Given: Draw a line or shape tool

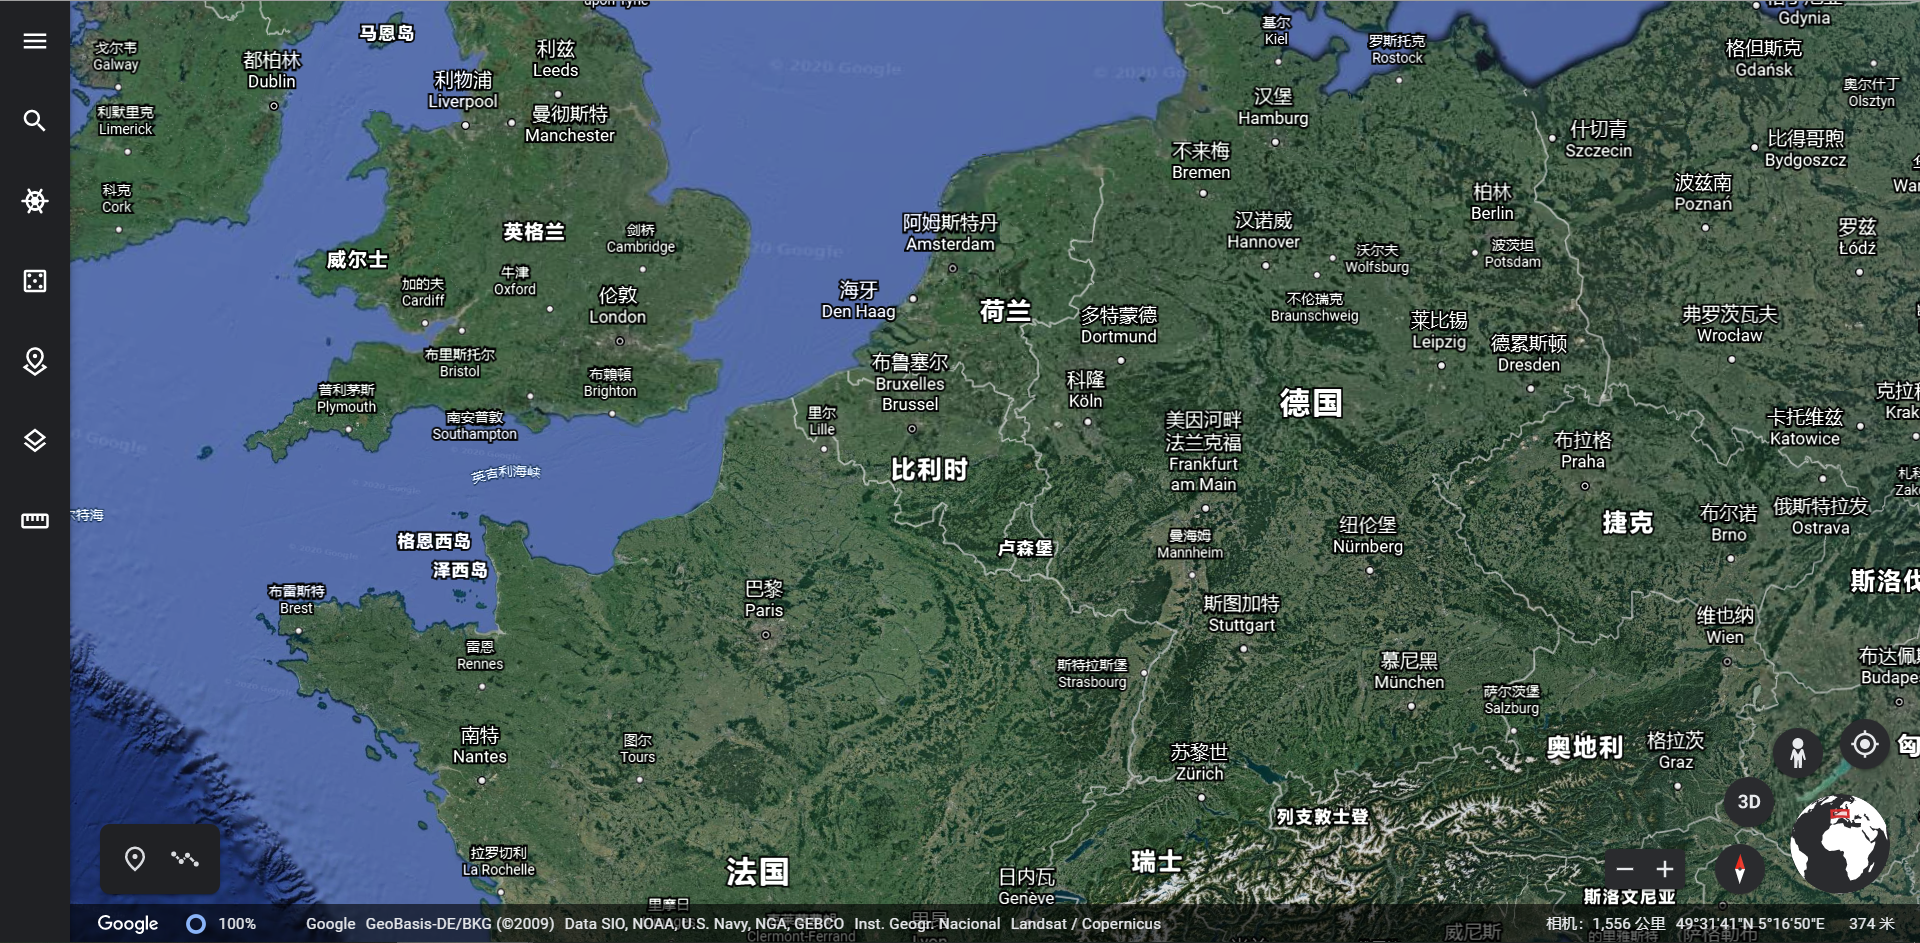Looking at the screenshot, I should pos(185,858).
